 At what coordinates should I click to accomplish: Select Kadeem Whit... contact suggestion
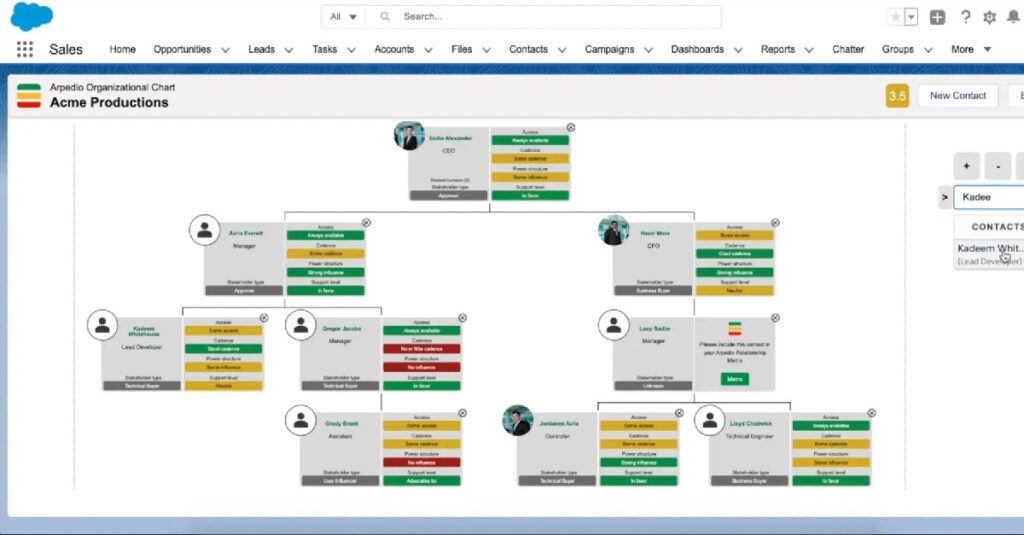coord(989,254)
